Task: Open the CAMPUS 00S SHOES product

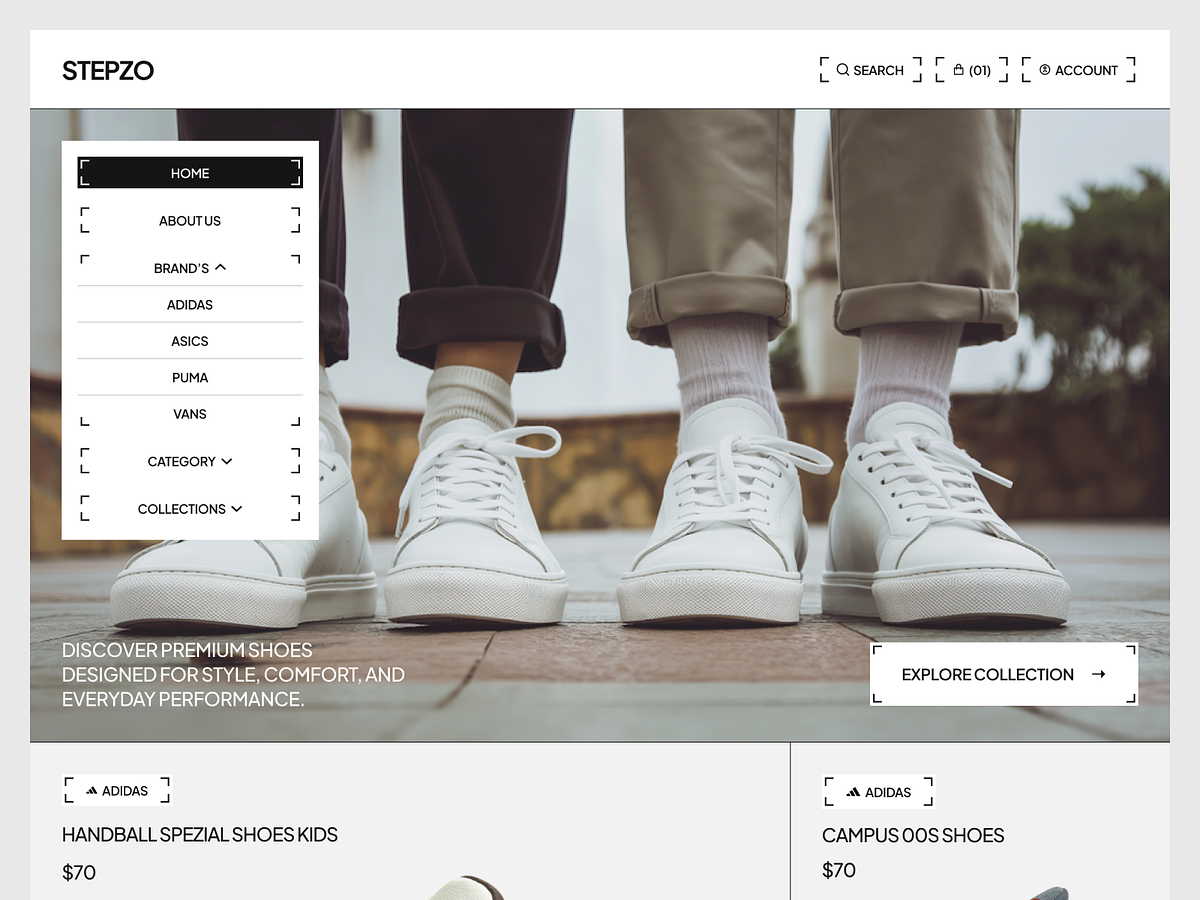Action: (913, 835)
